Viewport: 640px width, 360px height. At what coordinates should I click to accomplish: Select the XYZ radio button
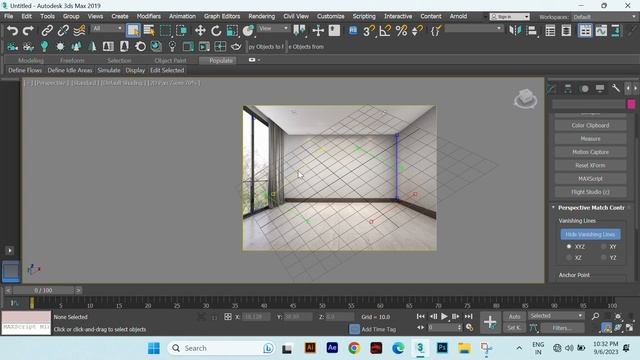(569, 247)
